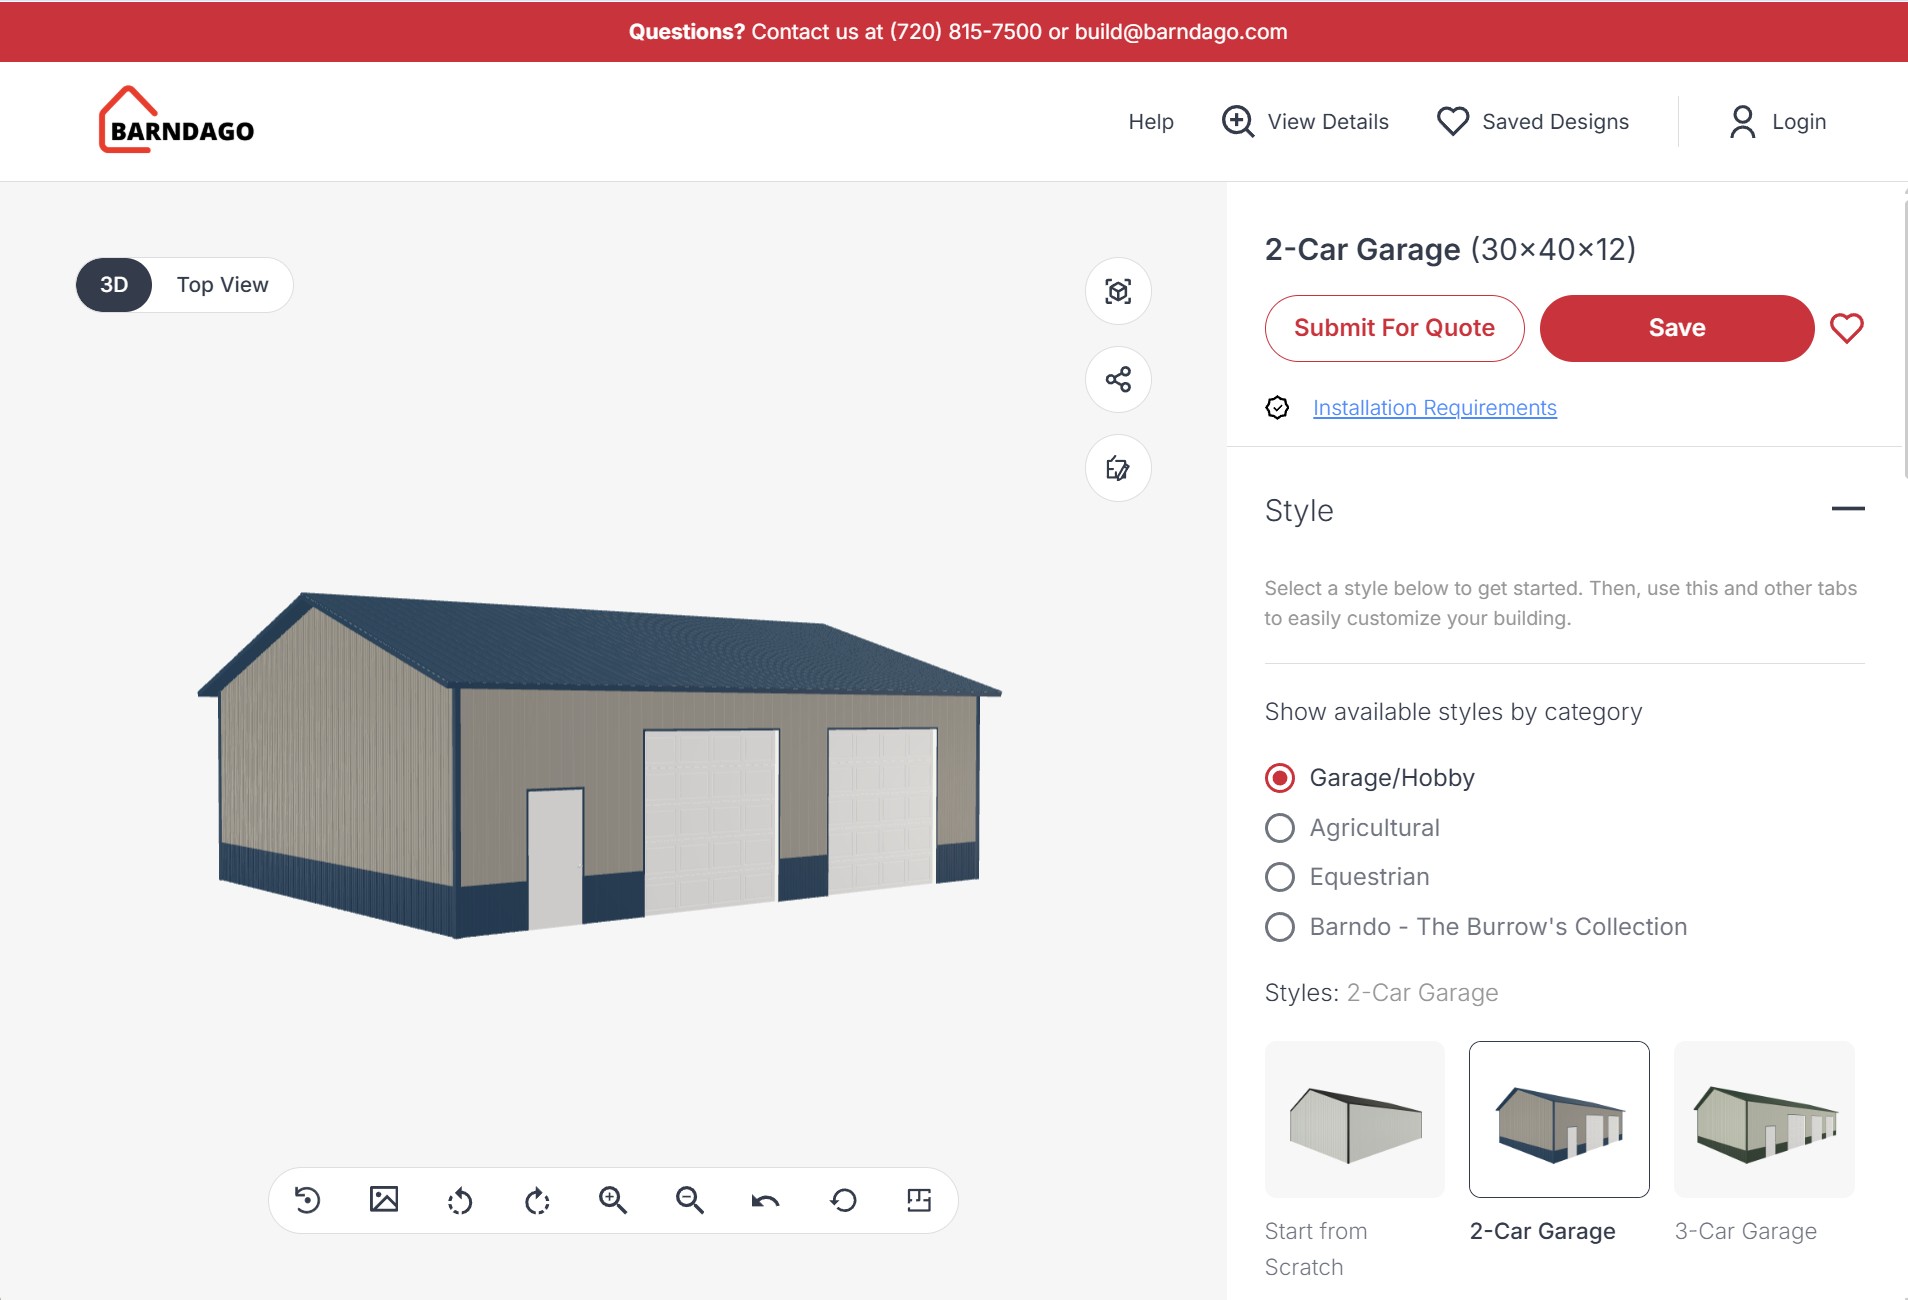This screenshot has height=1300, width=1908.
Task: Open View Details
Action: click(x=1305, y=122)
